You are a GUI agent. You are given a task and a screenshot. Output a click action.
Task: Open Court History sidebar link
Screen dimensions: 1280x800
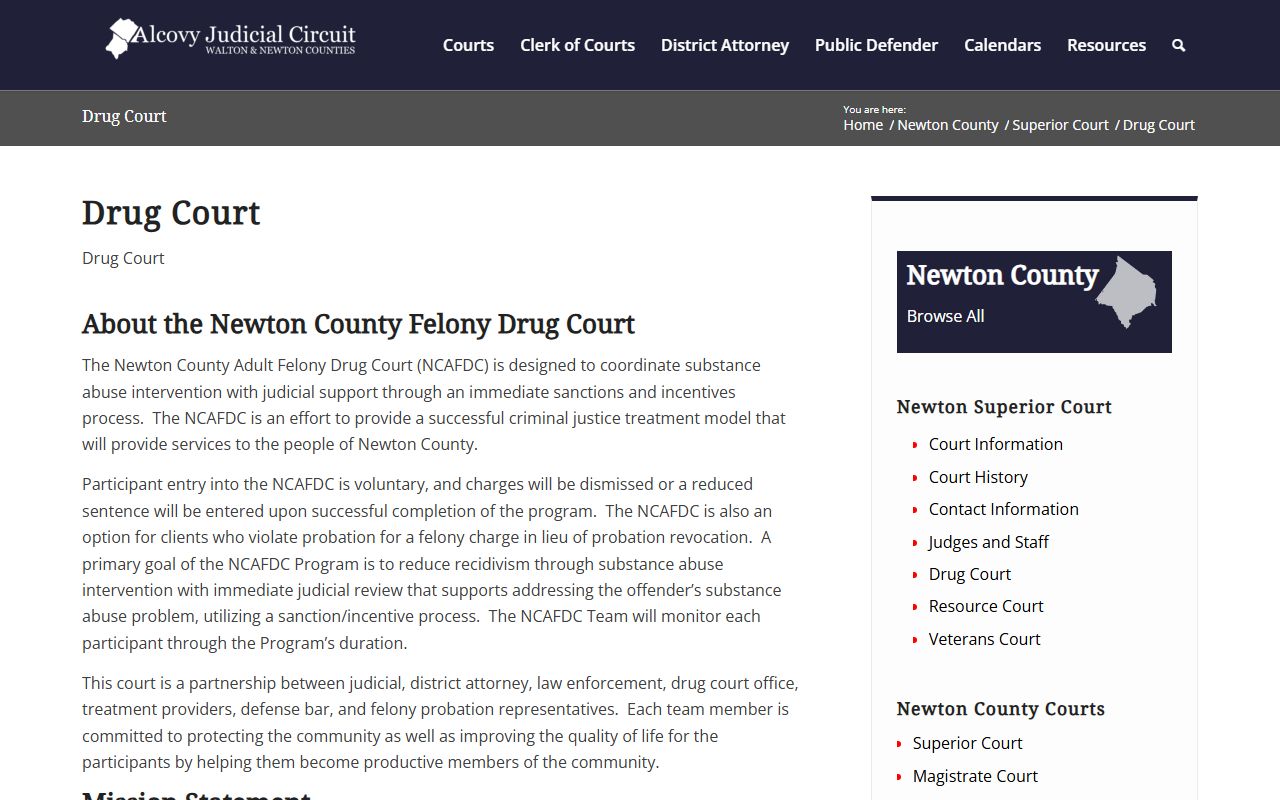978,477
